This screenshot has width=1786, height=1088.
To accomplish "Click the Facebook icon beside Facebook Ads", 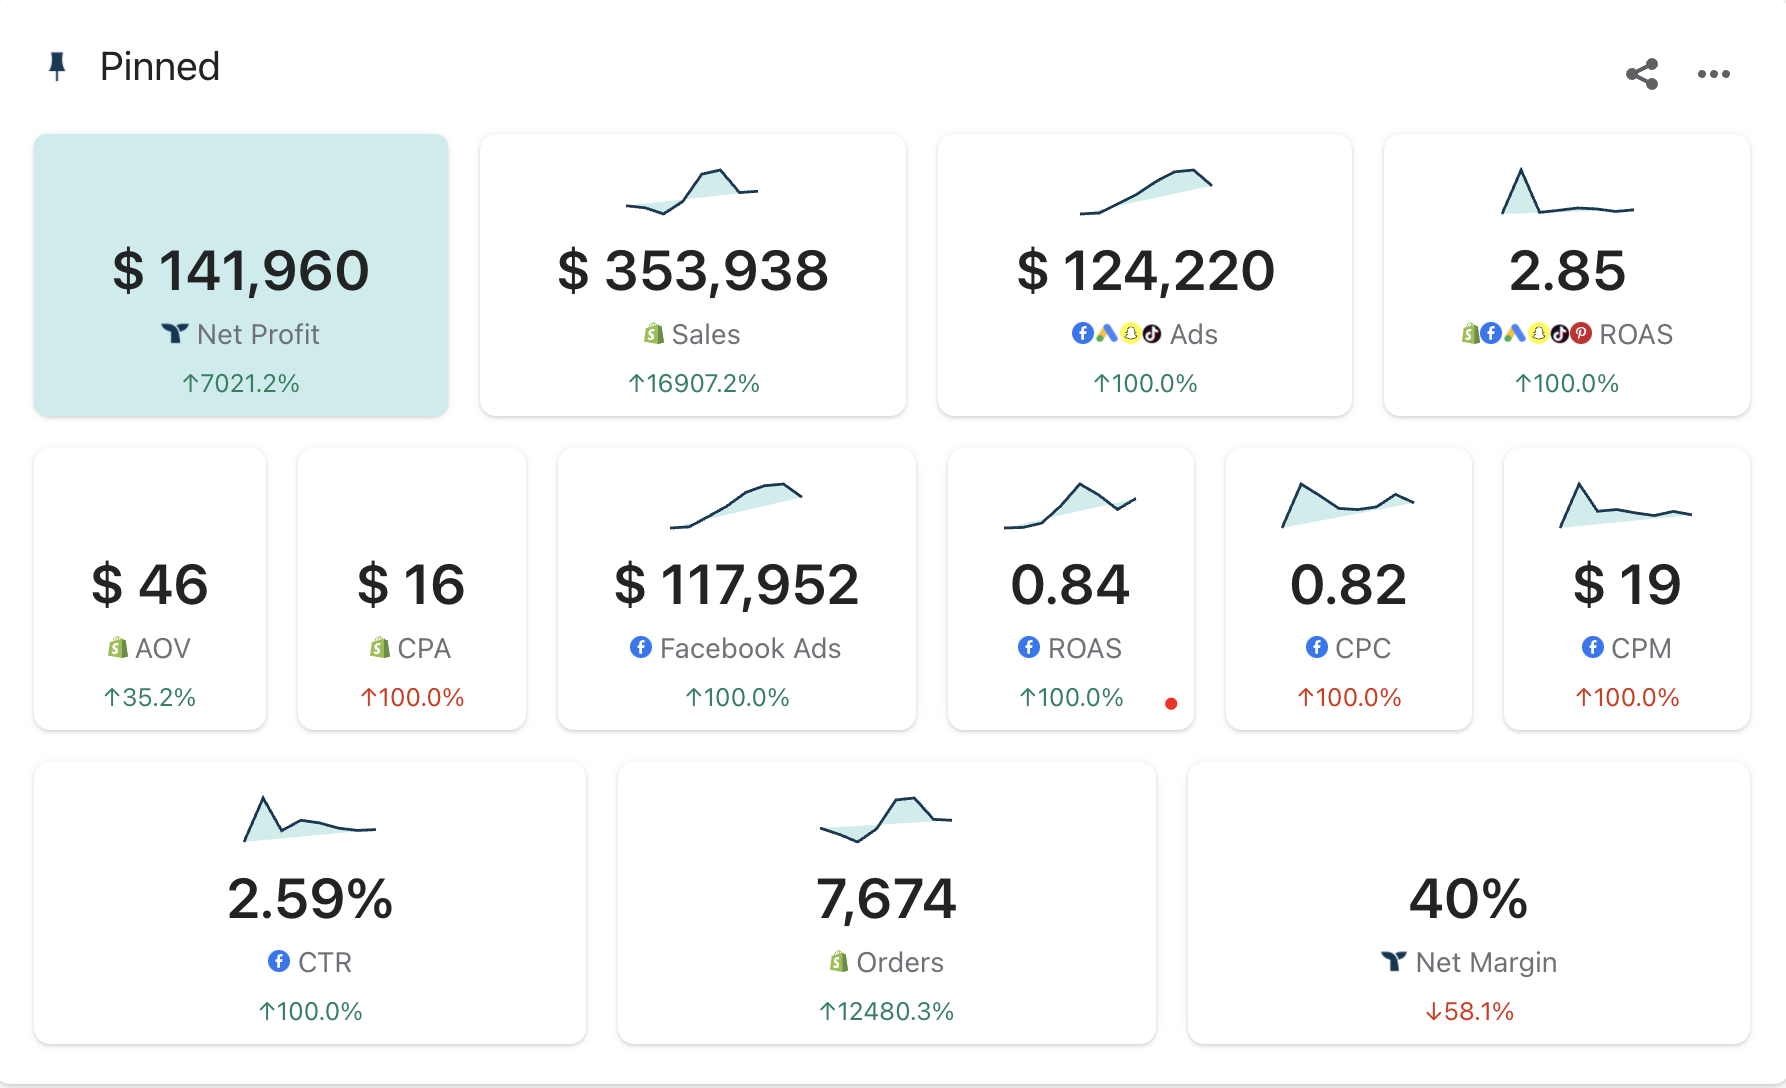I will 641,648.
